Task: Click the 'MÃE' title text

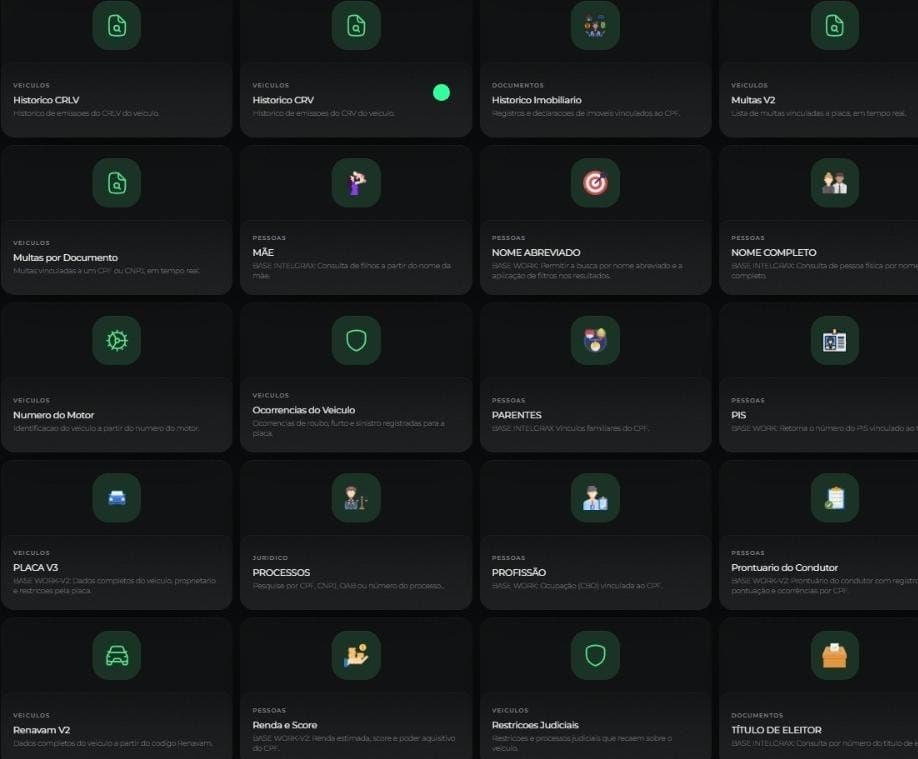Action: tap(263, 252)
